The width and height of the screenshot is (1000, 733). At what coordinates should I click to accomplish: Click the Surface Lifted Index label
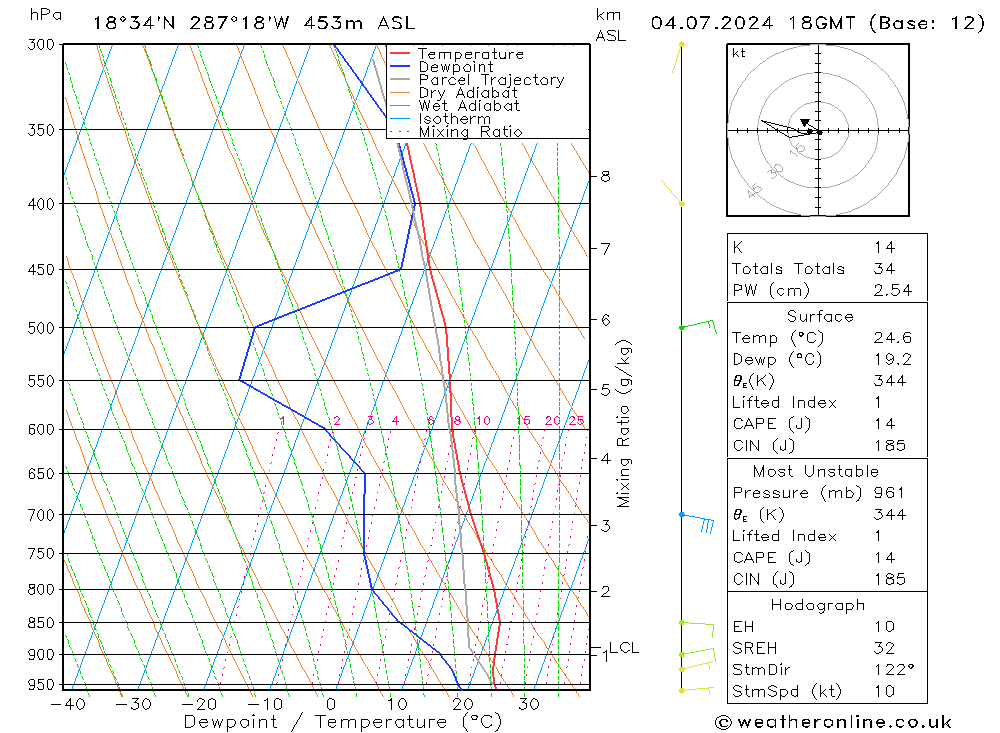click(x=784, y=403)
